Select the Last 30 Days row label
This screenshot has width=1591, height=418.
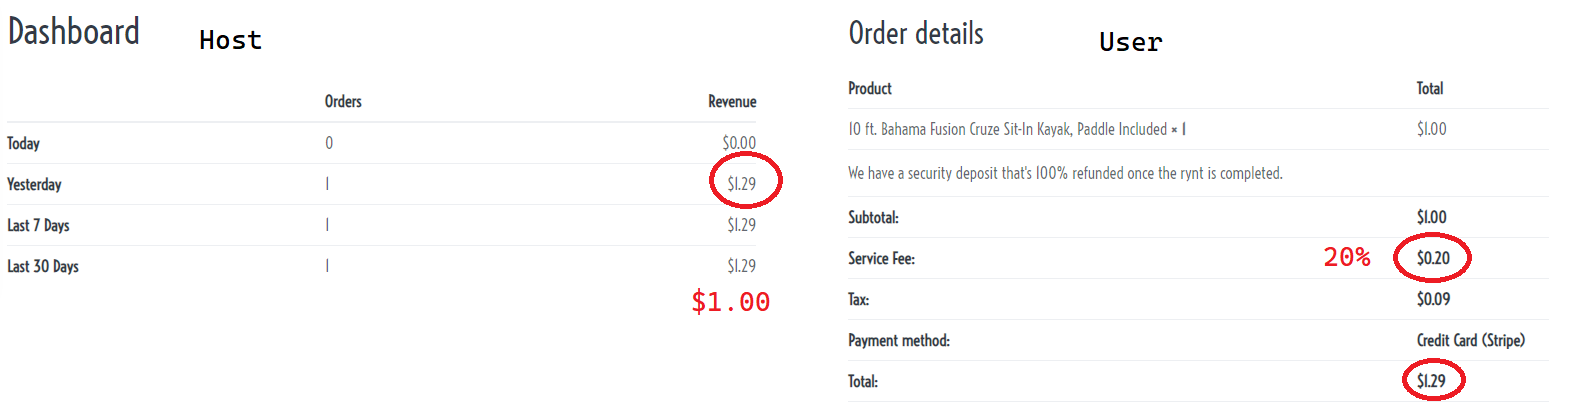(43, 267)
